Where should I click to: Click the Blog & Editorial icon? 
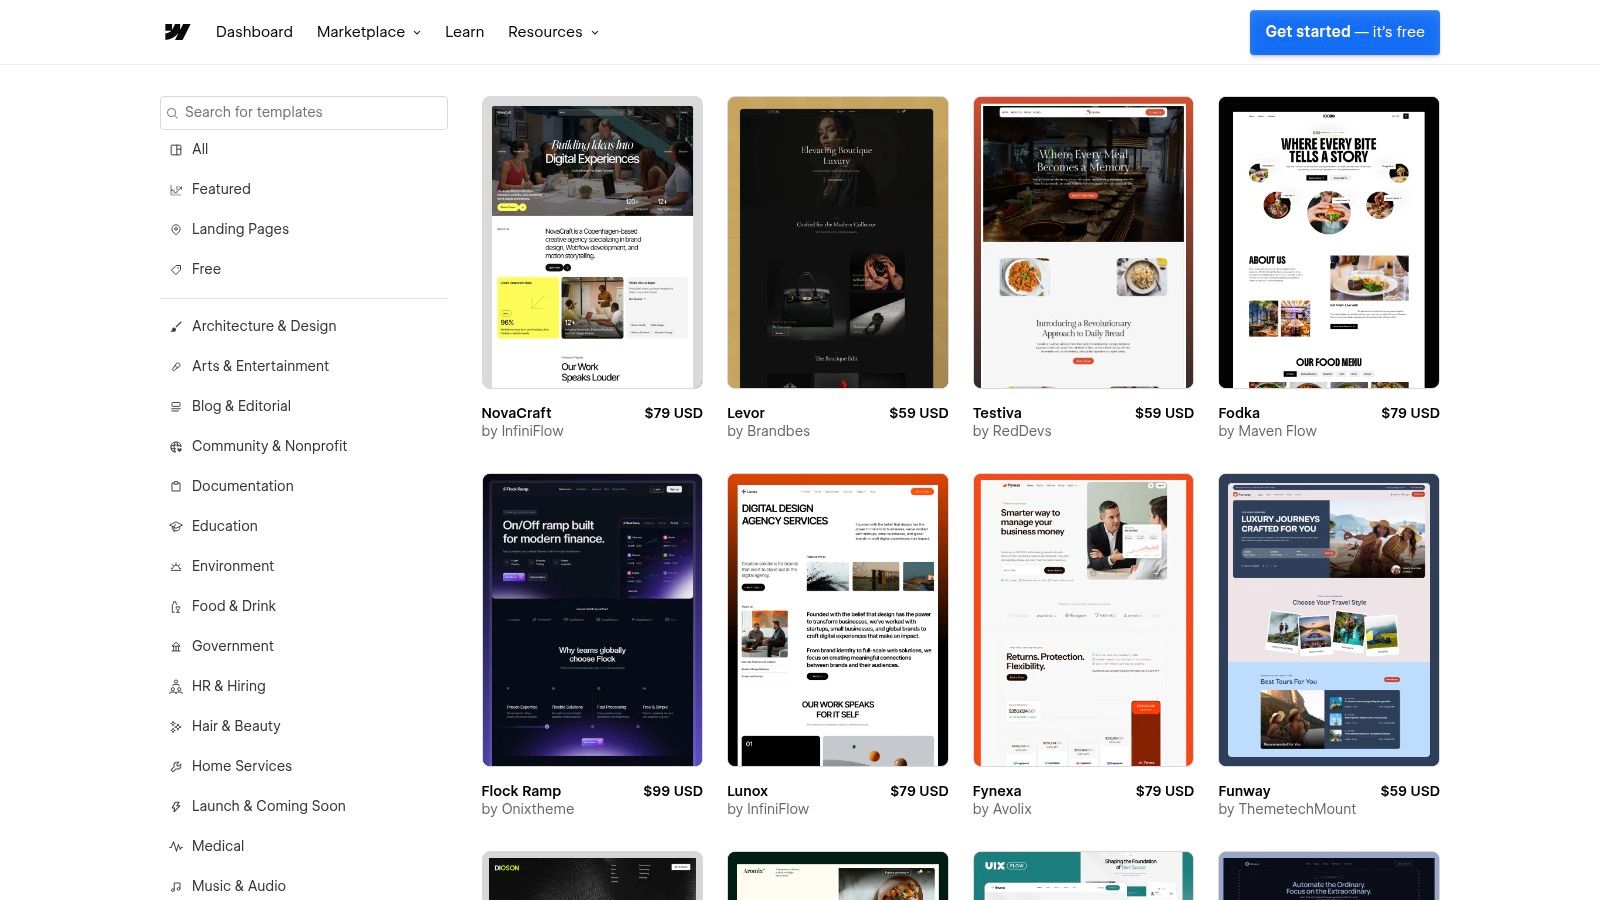176,407
